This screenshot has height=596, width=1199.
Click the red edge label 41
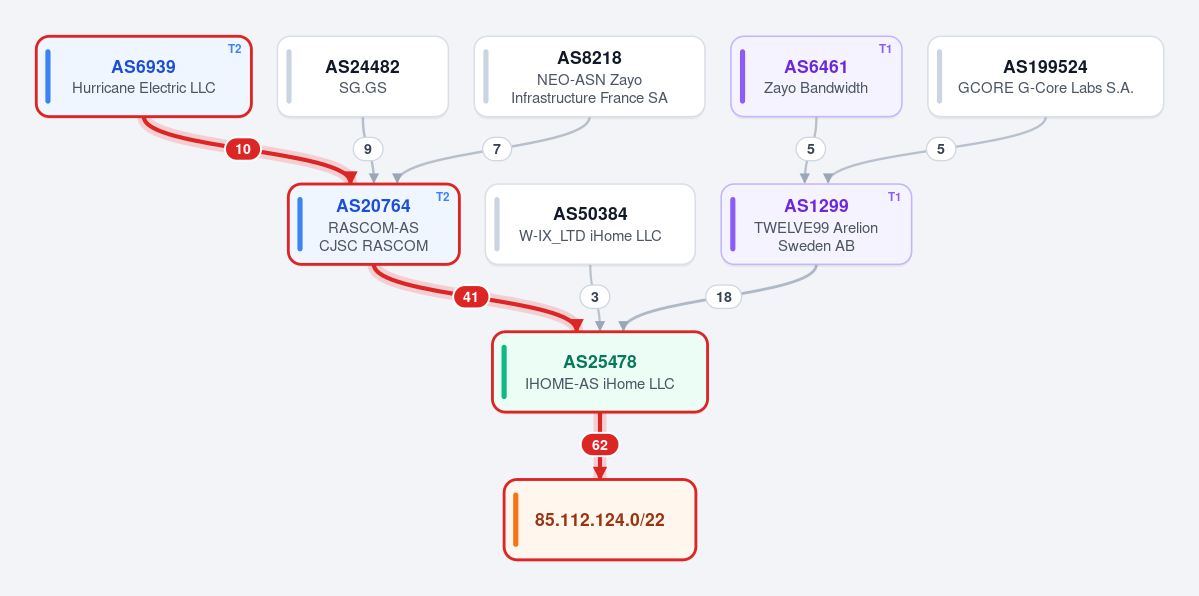coord(471,297)
